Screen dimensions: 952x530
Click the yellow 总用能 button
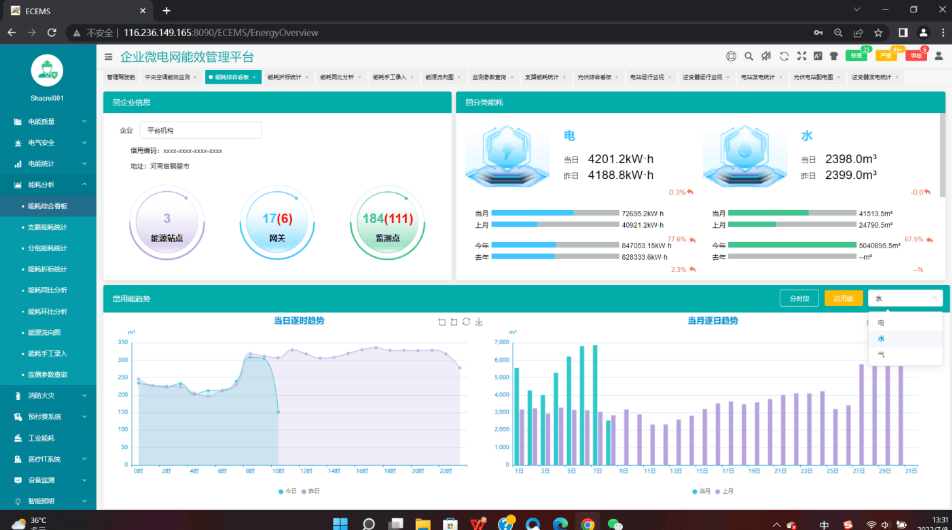[842, 298]
